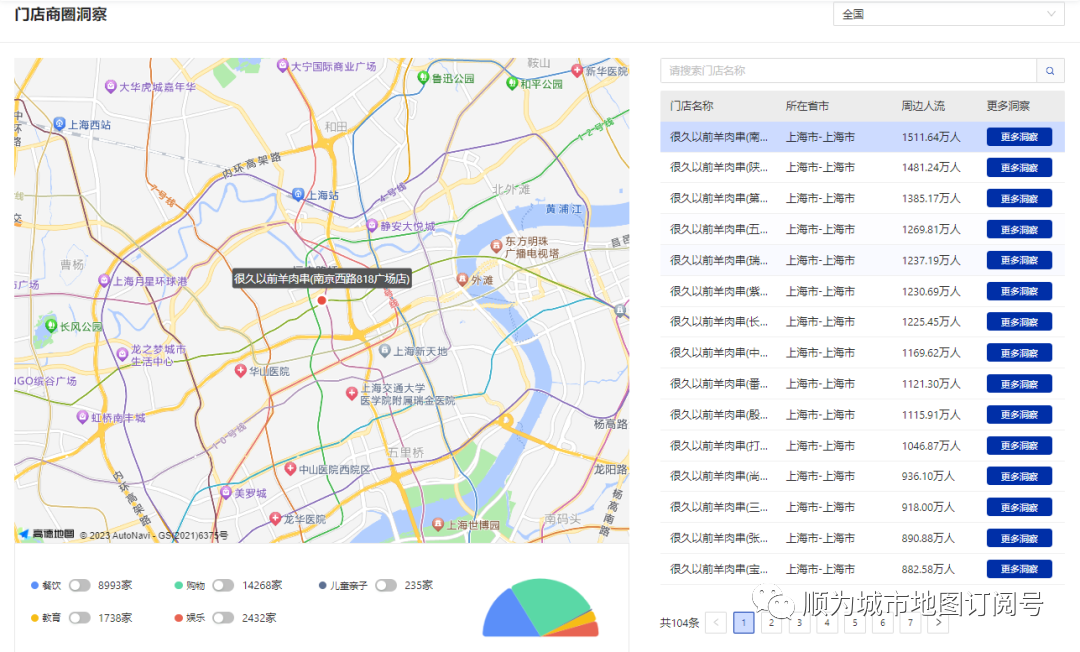This screenshot has width=1080, height=652.
Task: Click the 上海站 station marker
Action: [x=298, y=194]
